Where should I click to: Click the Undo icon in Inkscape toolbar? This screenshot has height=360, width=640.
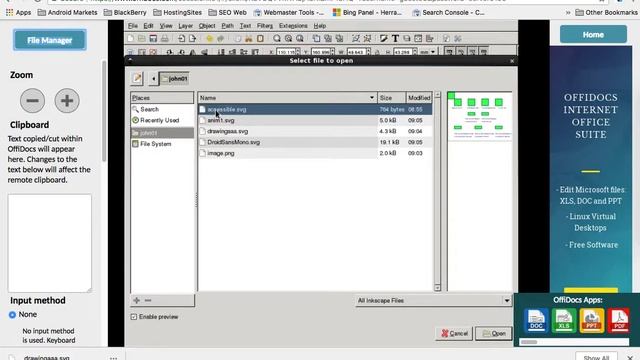pyautogui.click(x=209, y=38)
